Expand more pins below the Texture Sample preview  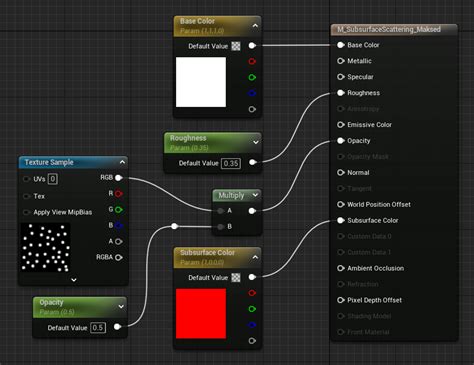click(74, 280)
